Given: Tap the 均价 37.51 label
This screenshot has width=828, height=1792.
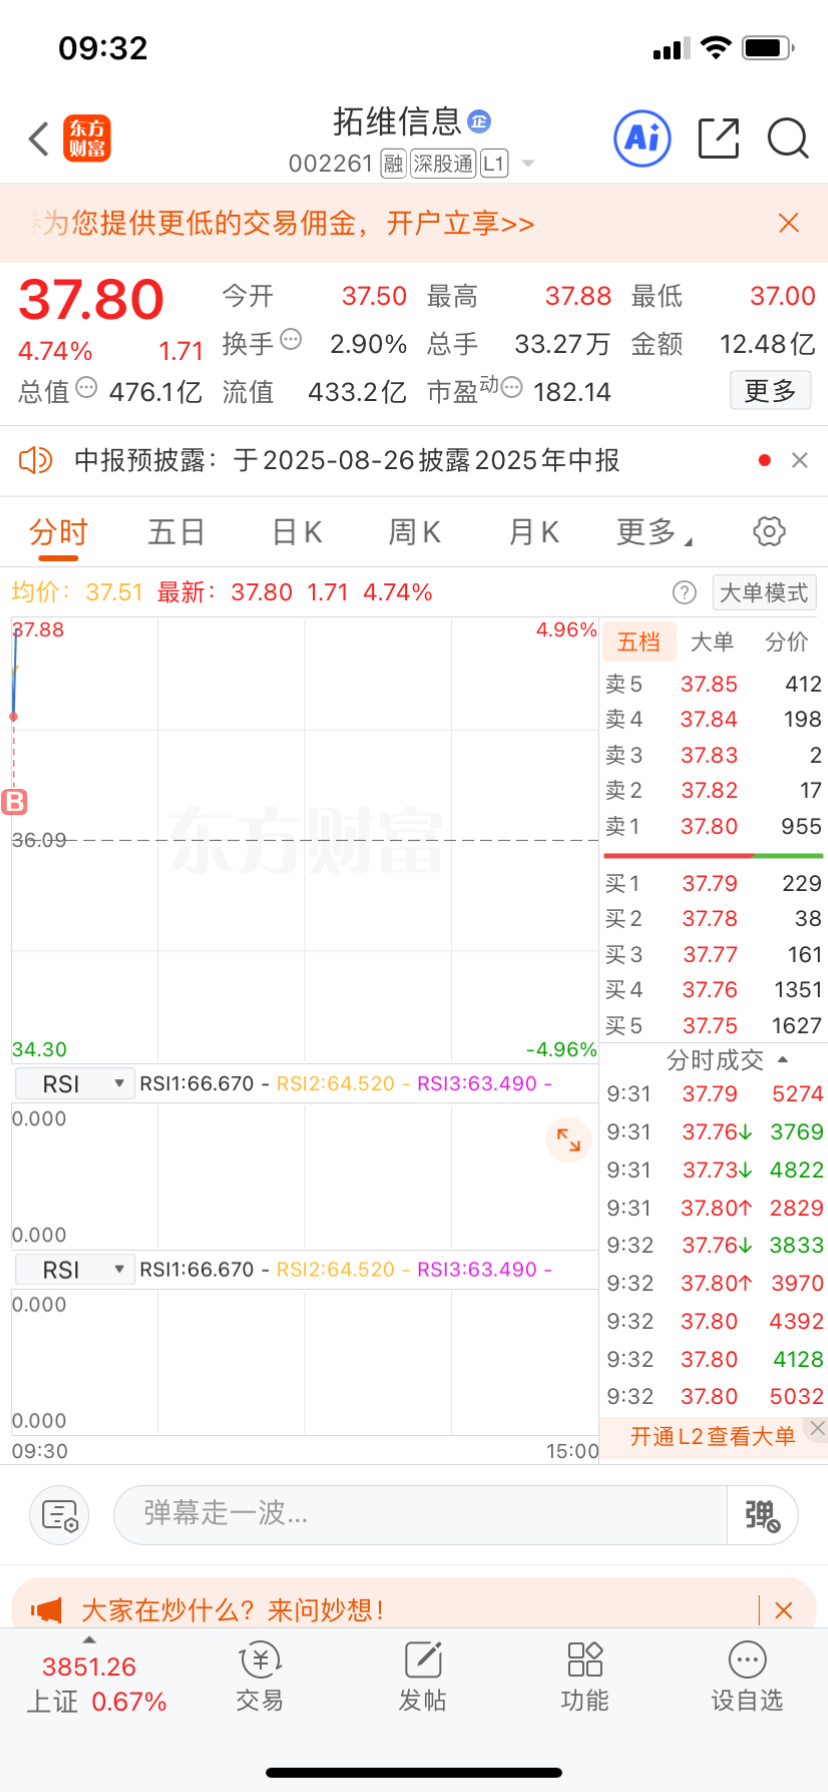Looking at the screenshot, I should click(x=78, y=592).
